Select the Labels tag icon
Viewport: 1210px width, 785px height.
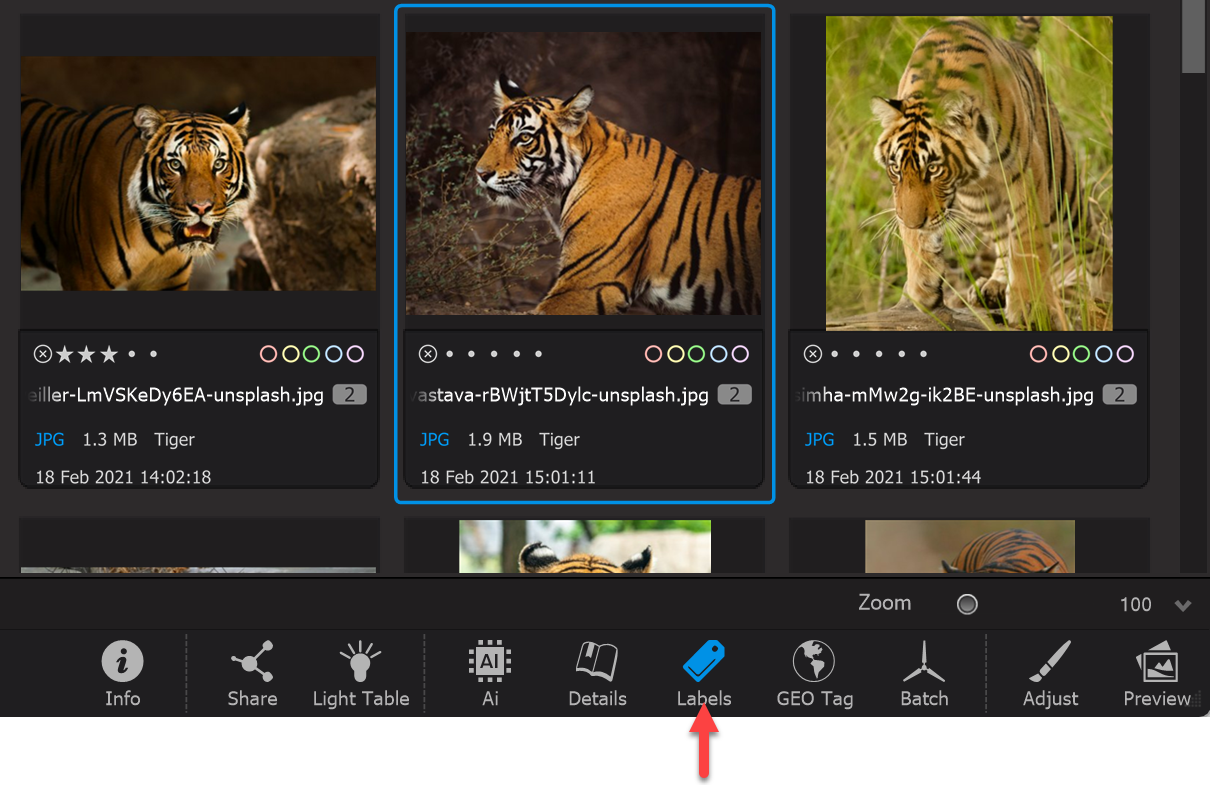coord(704,662)
